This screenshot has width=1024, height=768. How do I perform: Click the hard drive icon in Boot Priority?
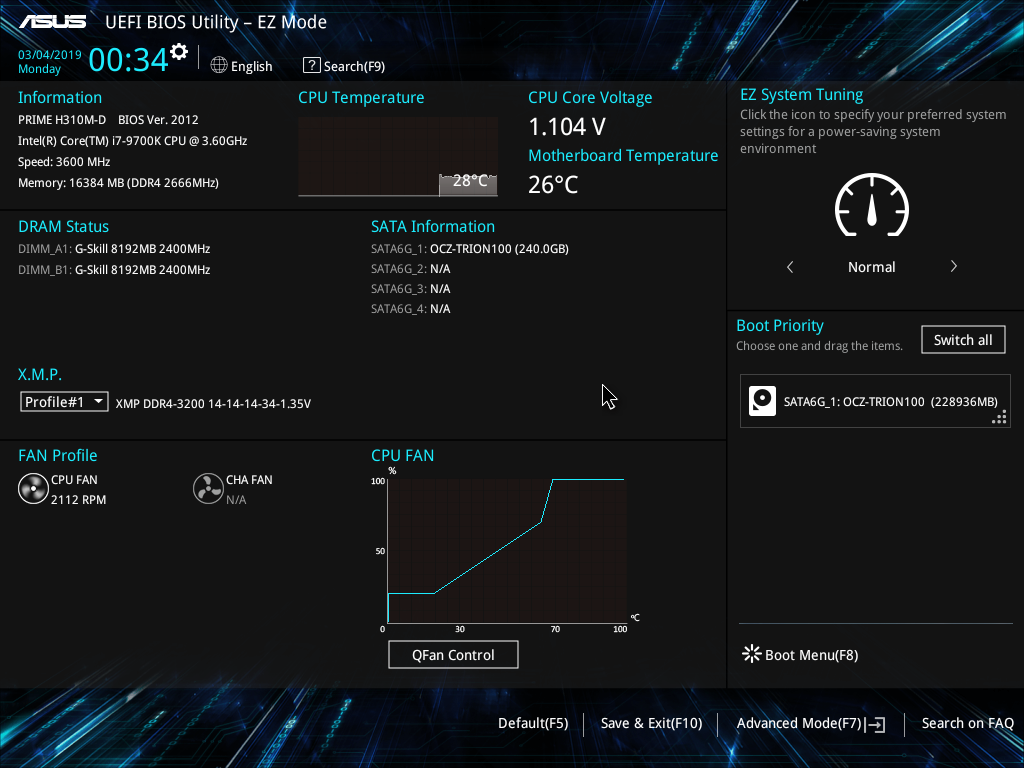click(762, 401)
